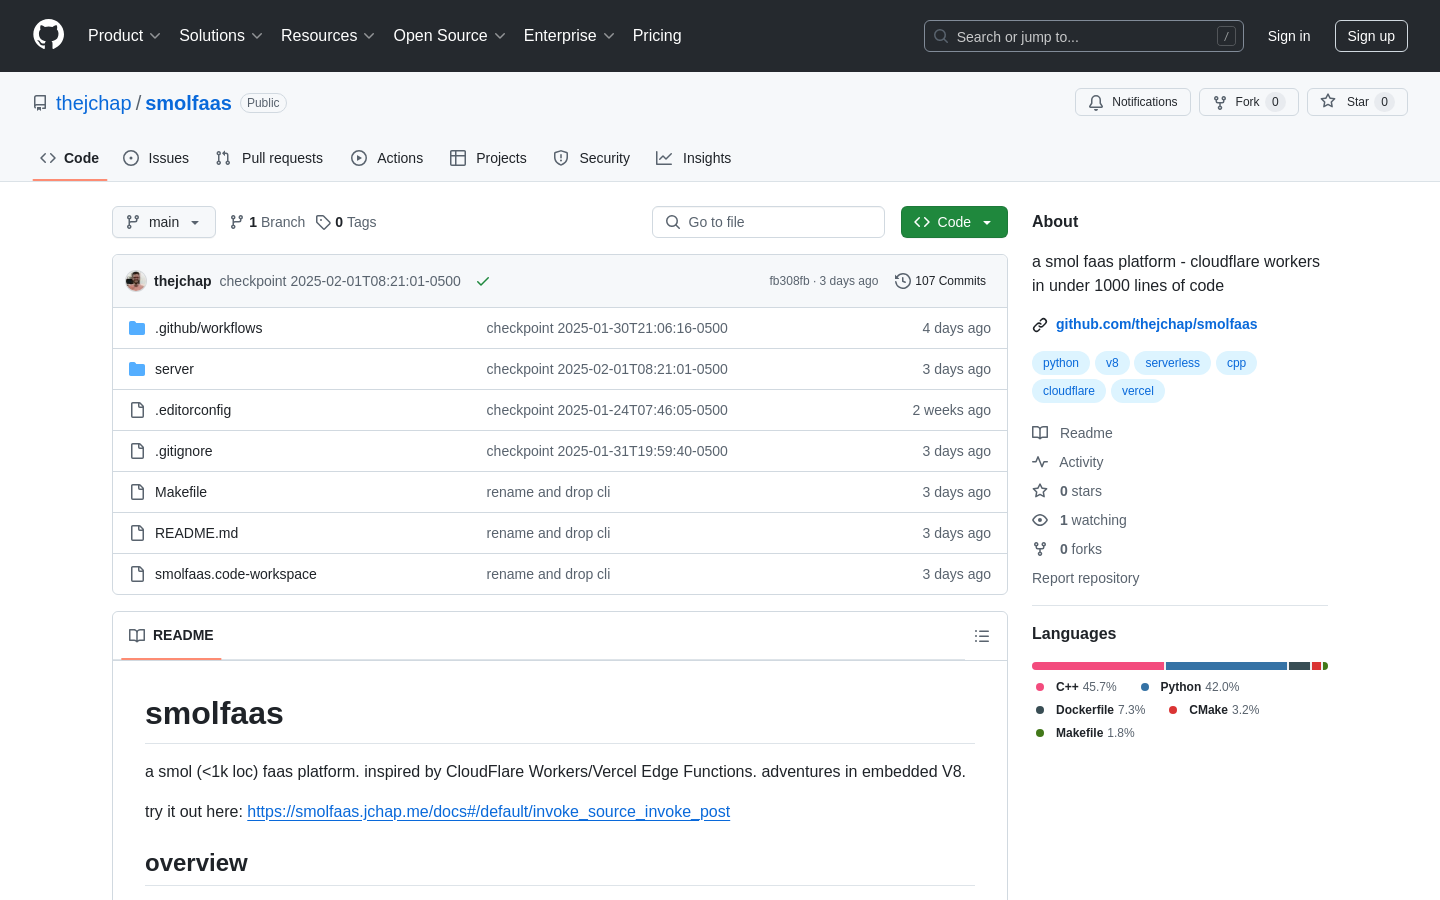Expand the Open Source menu
The width and height of the screenshot is (1440, 900).
450,36
